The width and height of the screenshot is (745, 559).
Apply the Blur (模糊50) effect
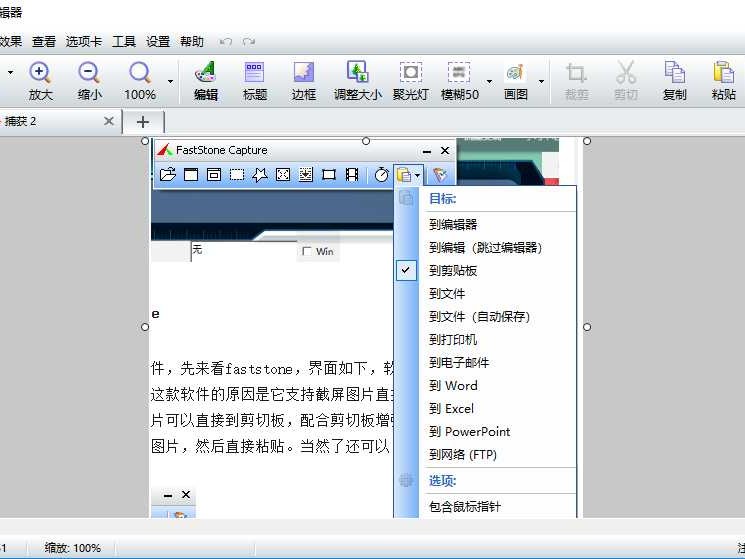(459, 80)
